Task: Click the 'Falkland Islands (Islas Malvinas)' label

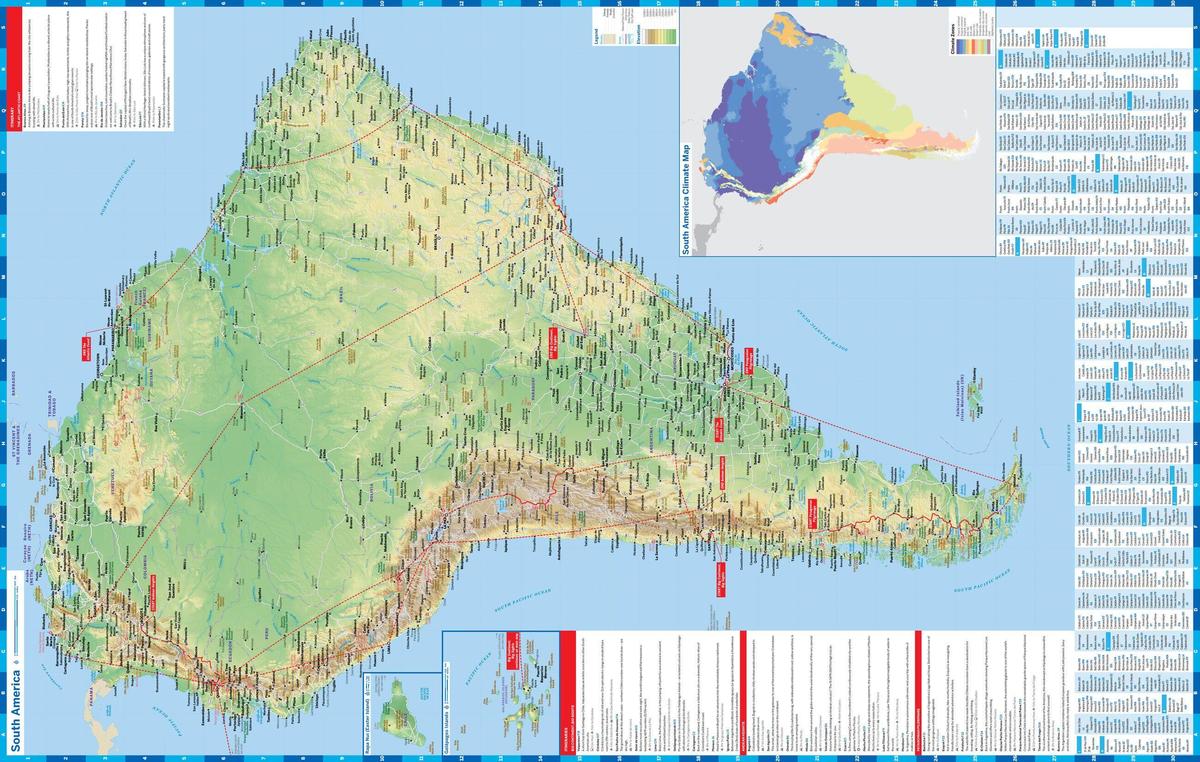Action: click(960, 398)
